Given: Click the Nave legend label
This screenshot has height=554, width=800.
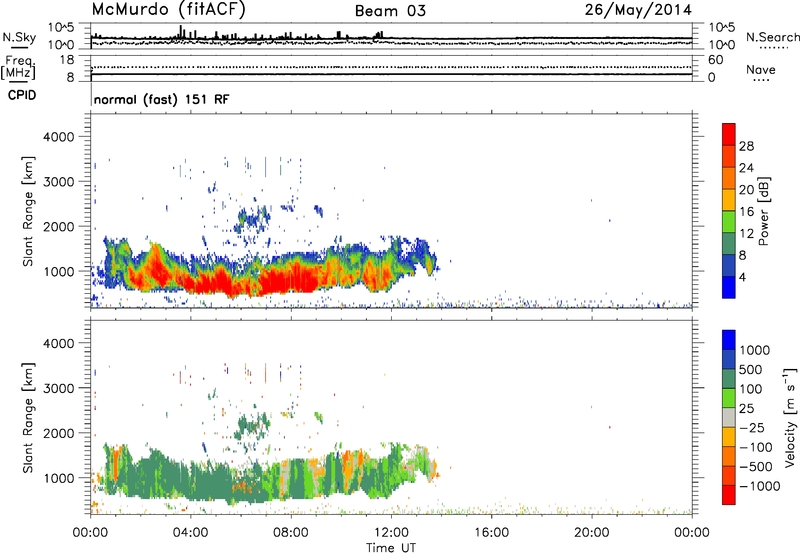Looking at the screenshot, I should (x=761, y=70).
